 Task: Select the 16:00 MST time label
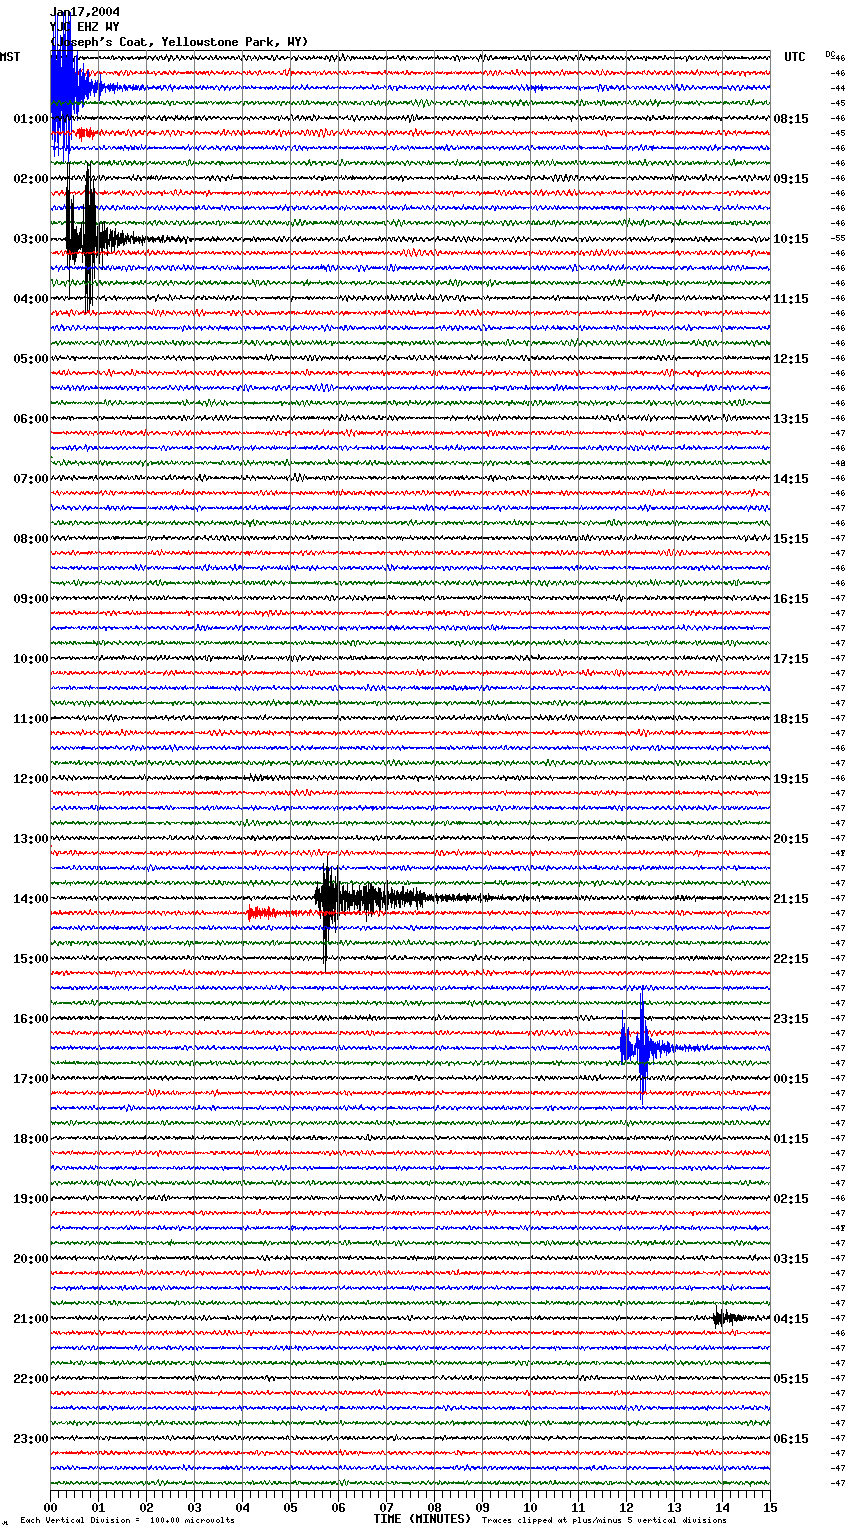(x=31, y=1019)
